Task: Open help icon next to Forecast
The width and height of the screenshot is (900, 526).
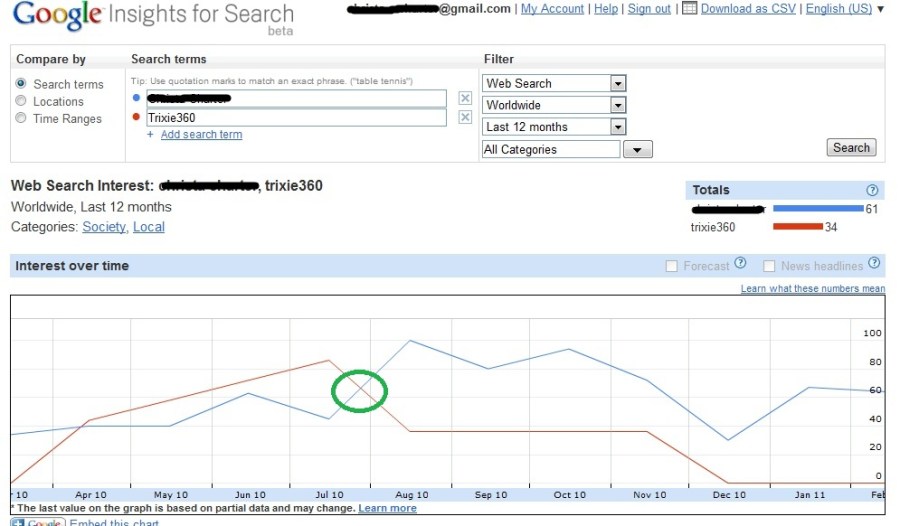Action: [740, 264]
